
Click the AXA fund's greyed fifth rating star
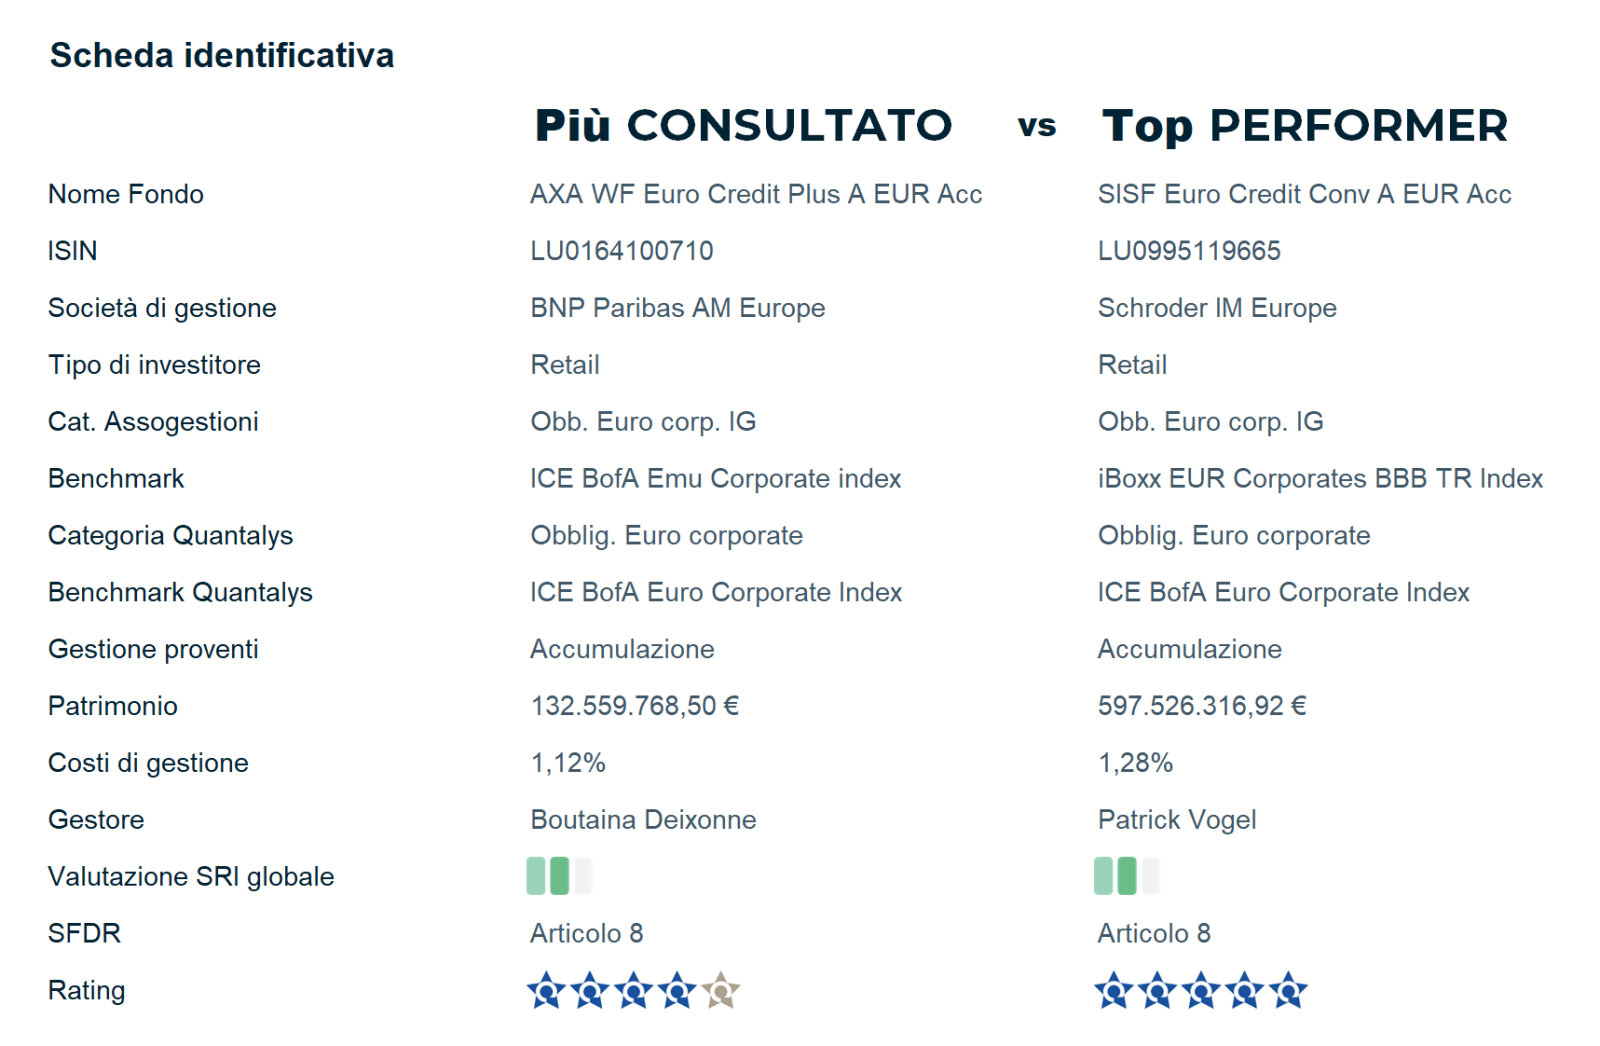click(x=721, y=990)
